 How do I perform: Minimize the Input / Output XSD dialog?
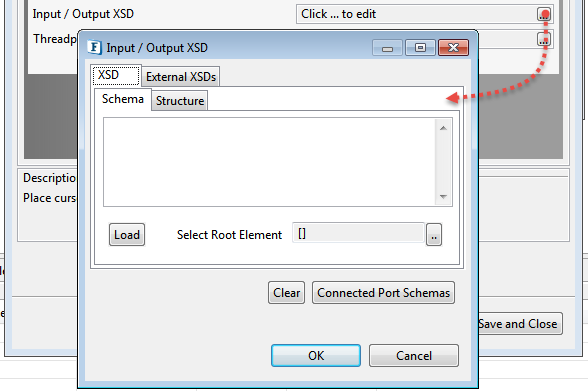pos(387,48)
